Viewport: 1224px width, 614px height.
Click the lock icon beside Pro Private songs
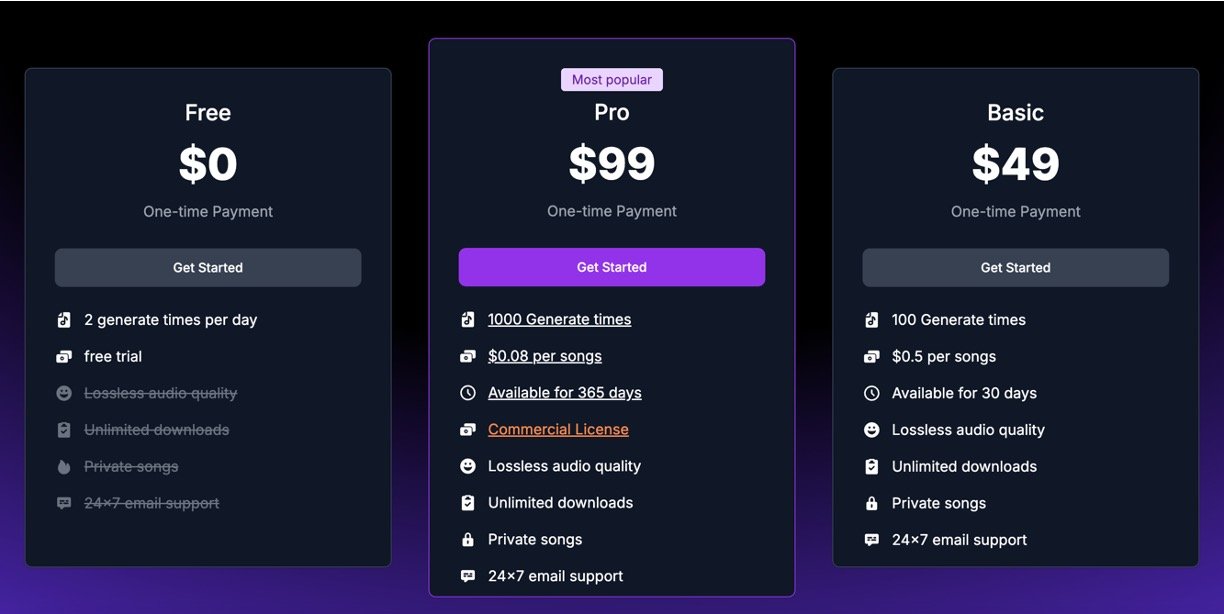pos(468,540)
